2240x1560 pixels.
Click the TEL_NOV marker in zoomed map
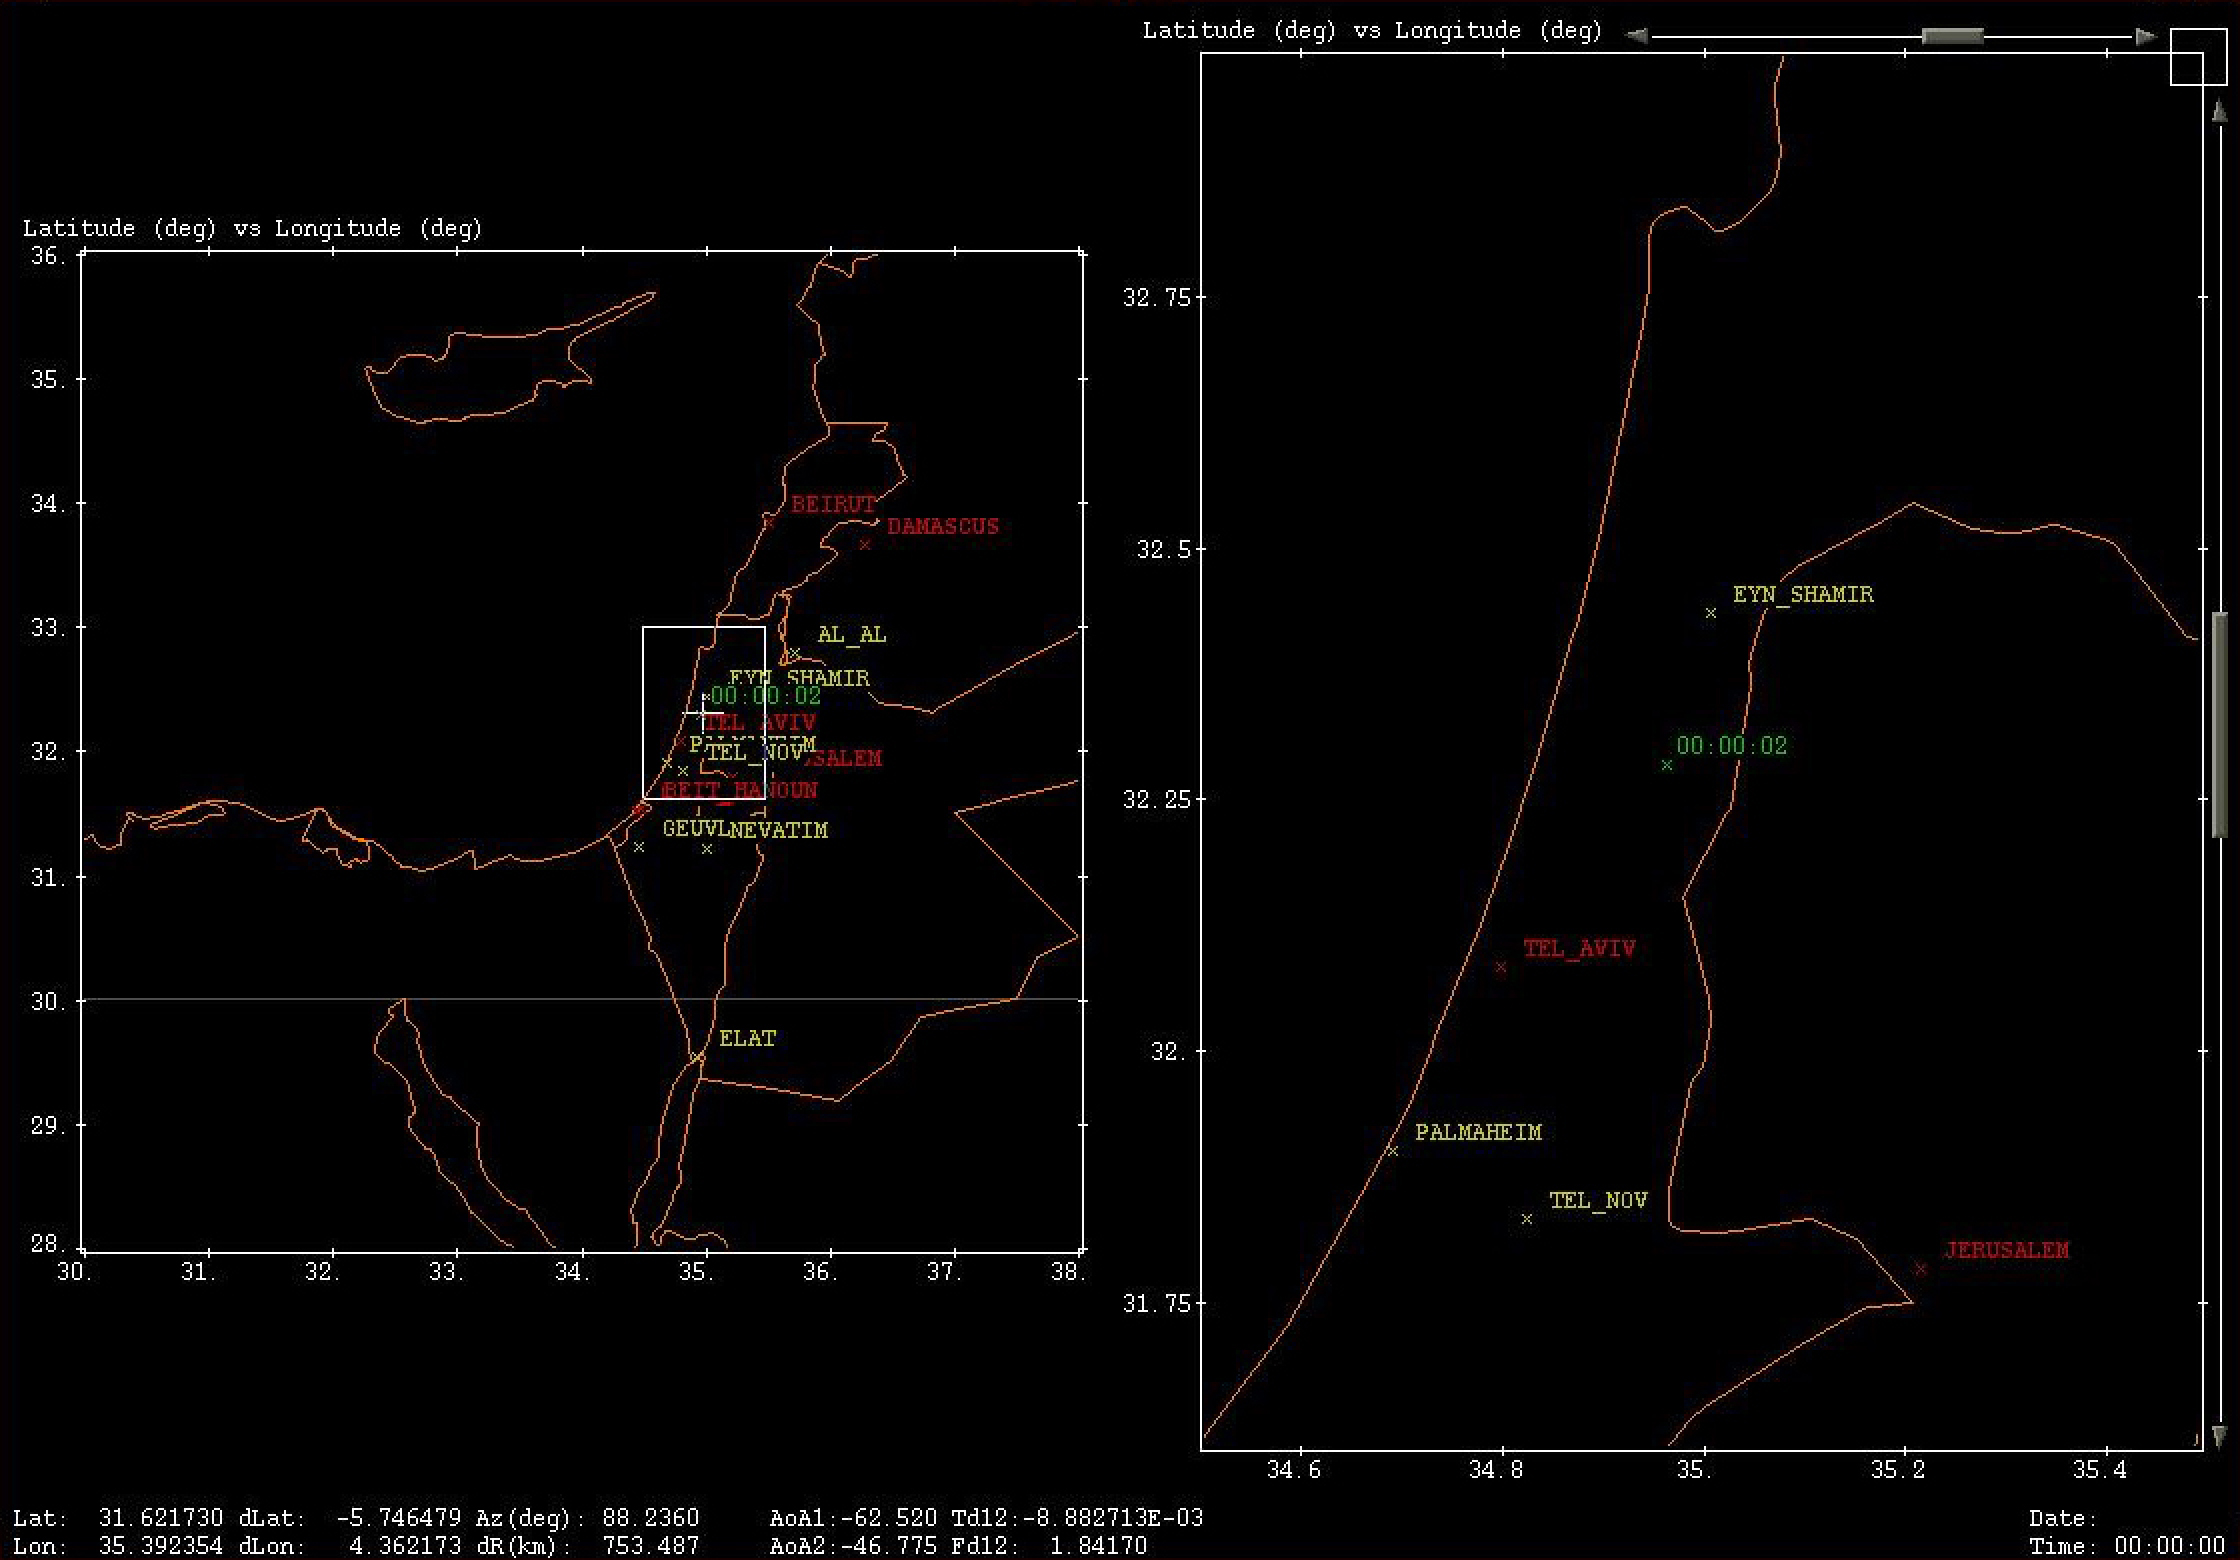click(x=1527, y=1219)
